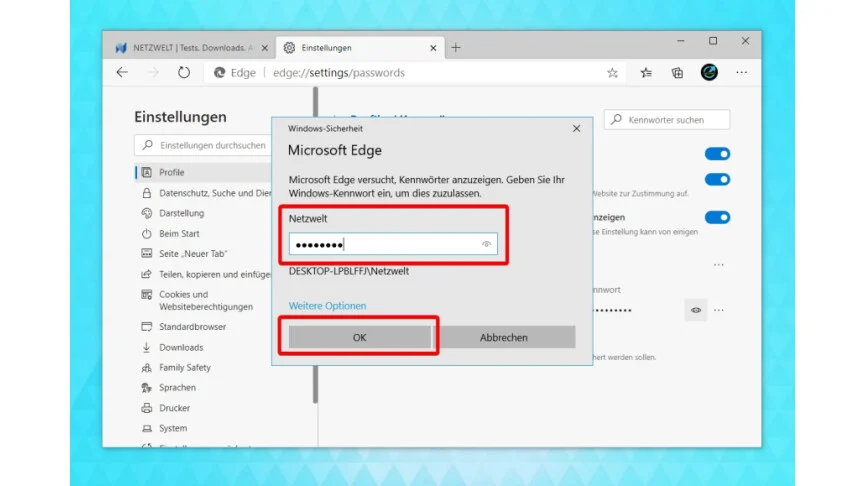Click Weitere Optionen link
864x486 pixels.
point(327,306)
